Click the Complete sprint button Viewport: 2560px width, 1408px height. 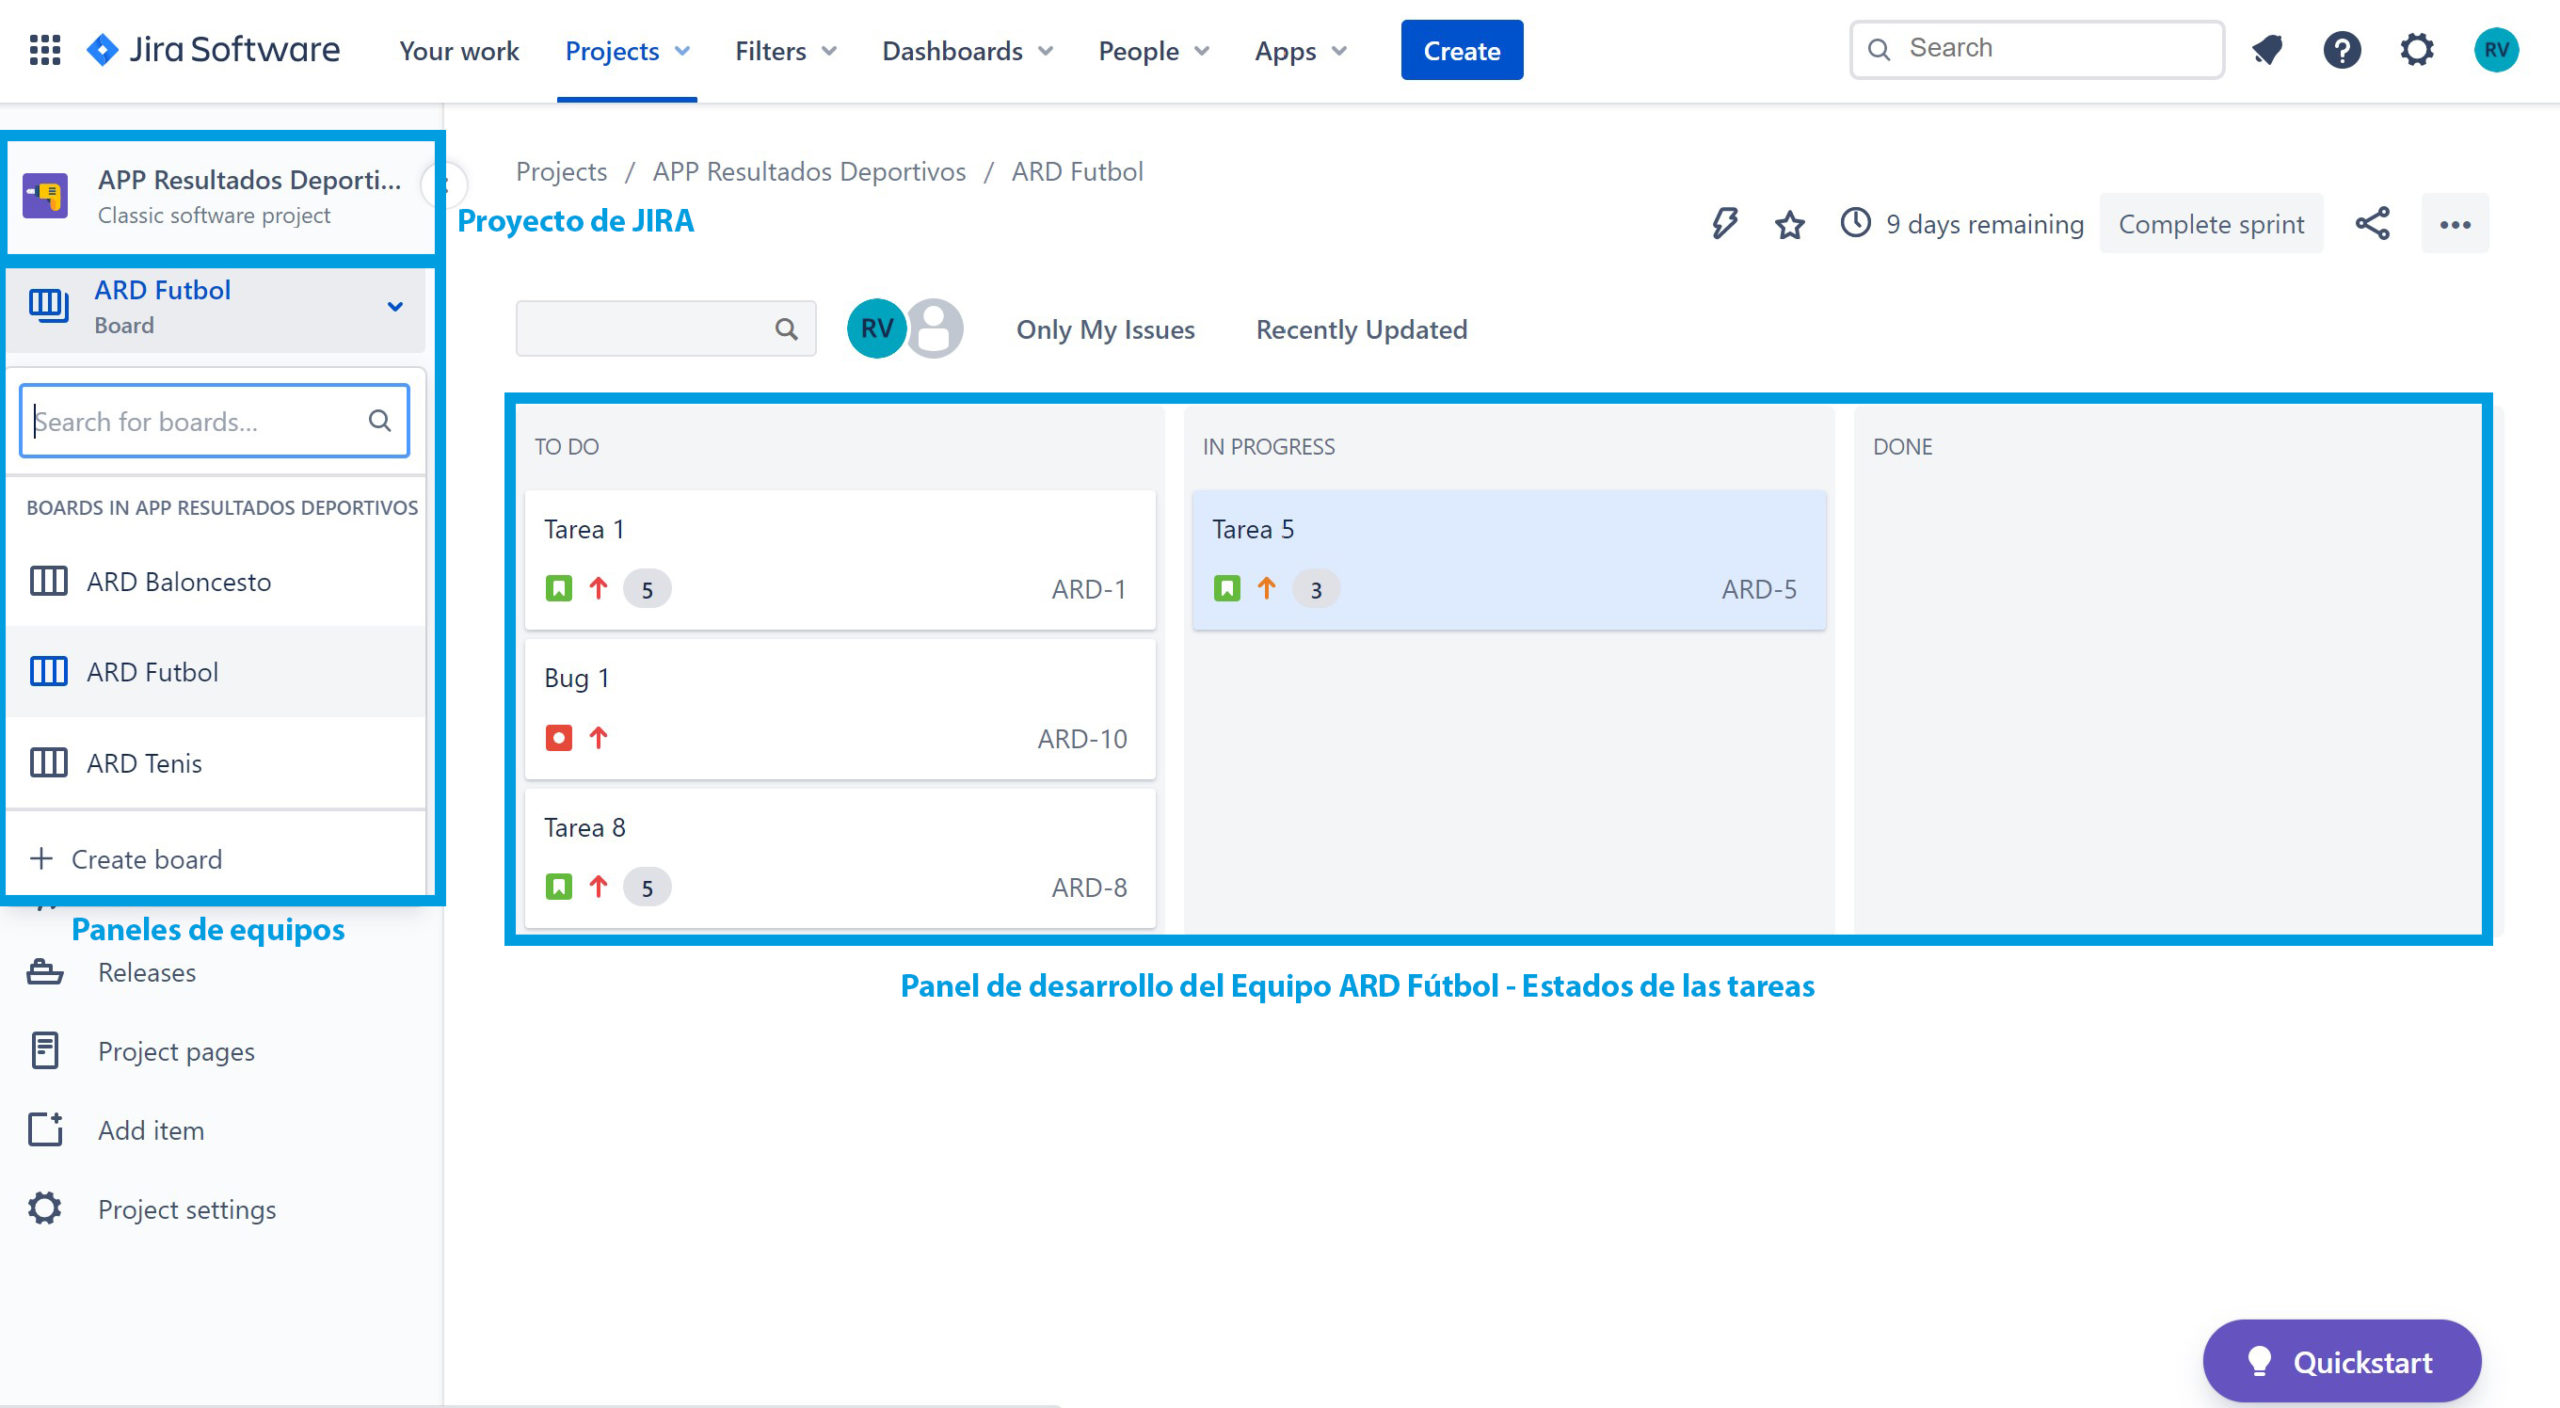pos(2211,223)
